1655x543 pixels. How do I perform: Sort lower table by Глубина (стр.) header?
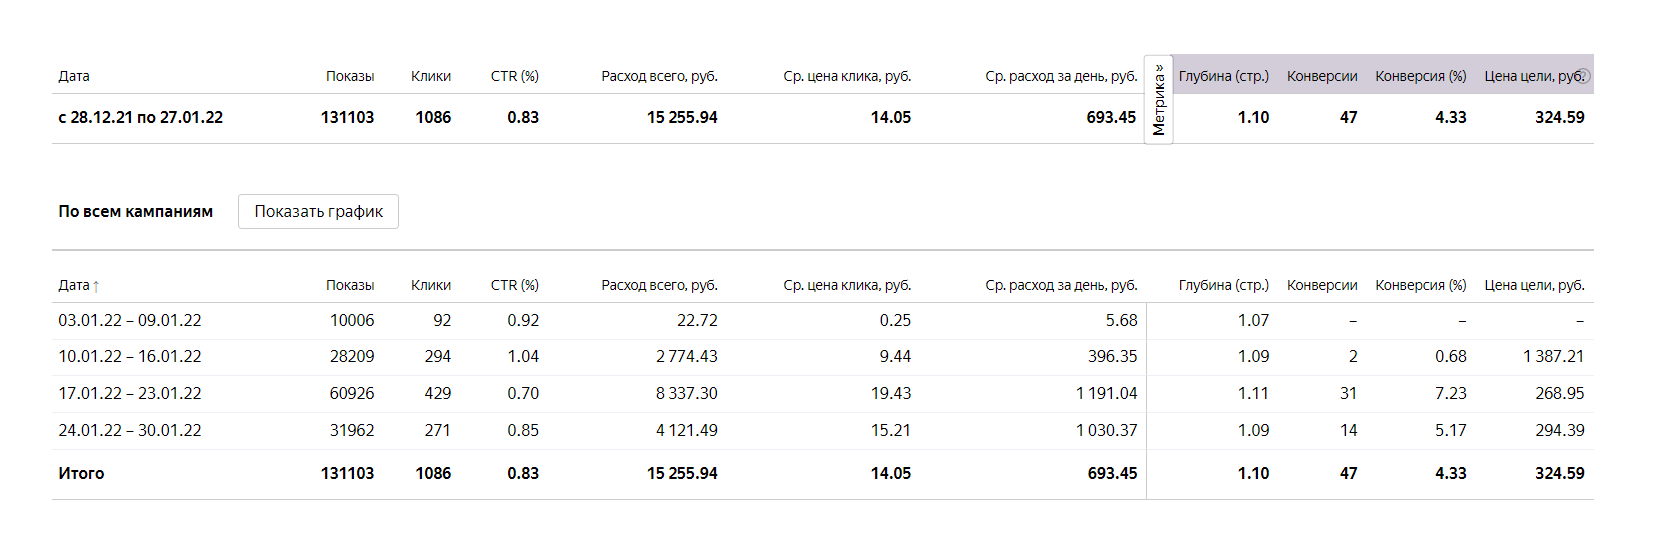pos(1224,285)
